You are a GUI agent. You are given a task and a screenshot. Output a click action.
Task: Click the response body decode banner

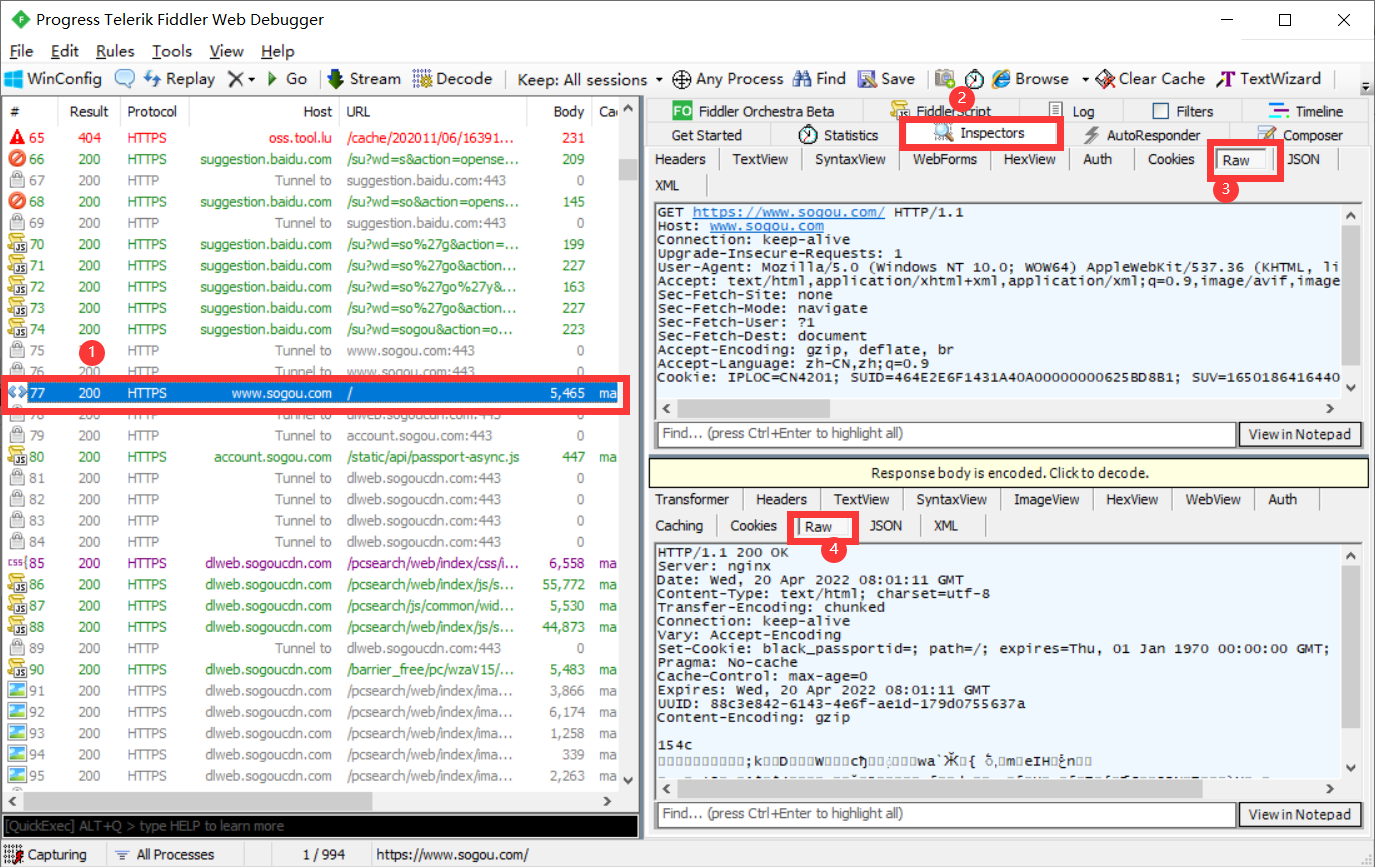pos(1008,473)
